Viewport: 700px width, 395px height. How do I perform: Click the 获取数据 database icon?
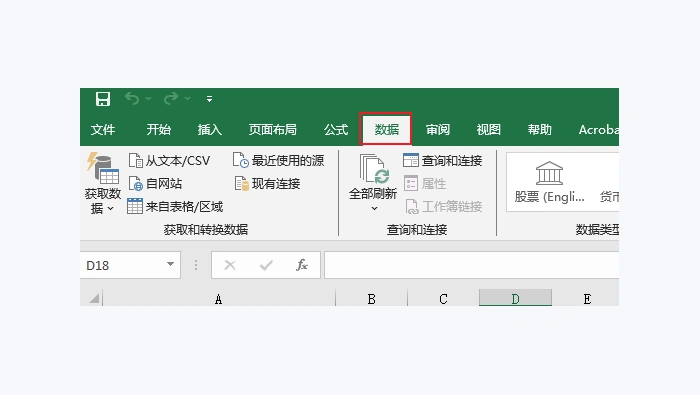coord(103,169)
